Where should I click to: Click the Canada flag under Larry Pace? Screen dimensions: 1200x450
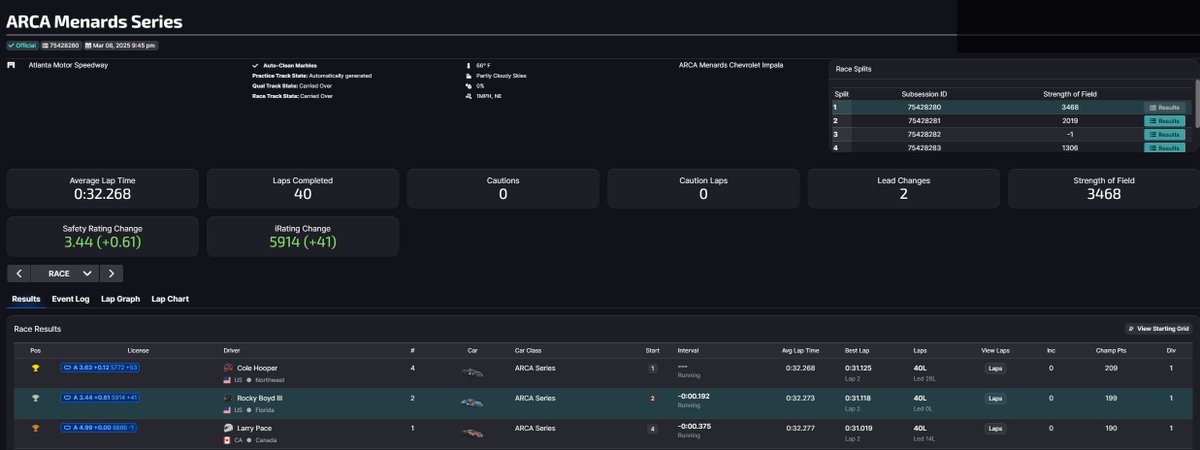(x=228, y=440)
